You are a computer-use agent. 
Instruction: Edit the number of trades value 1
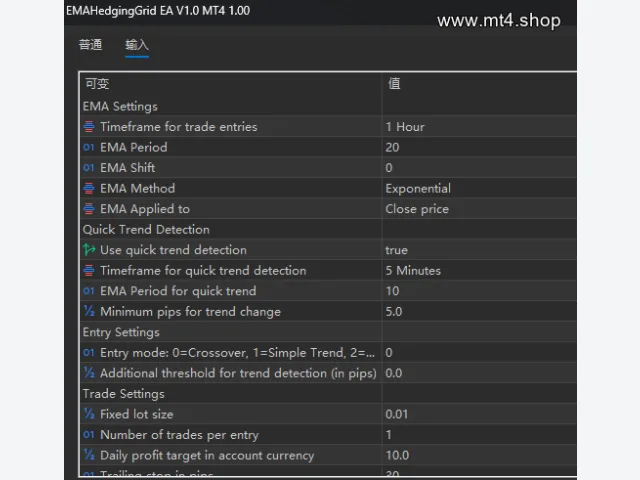[x=389, y=435]
